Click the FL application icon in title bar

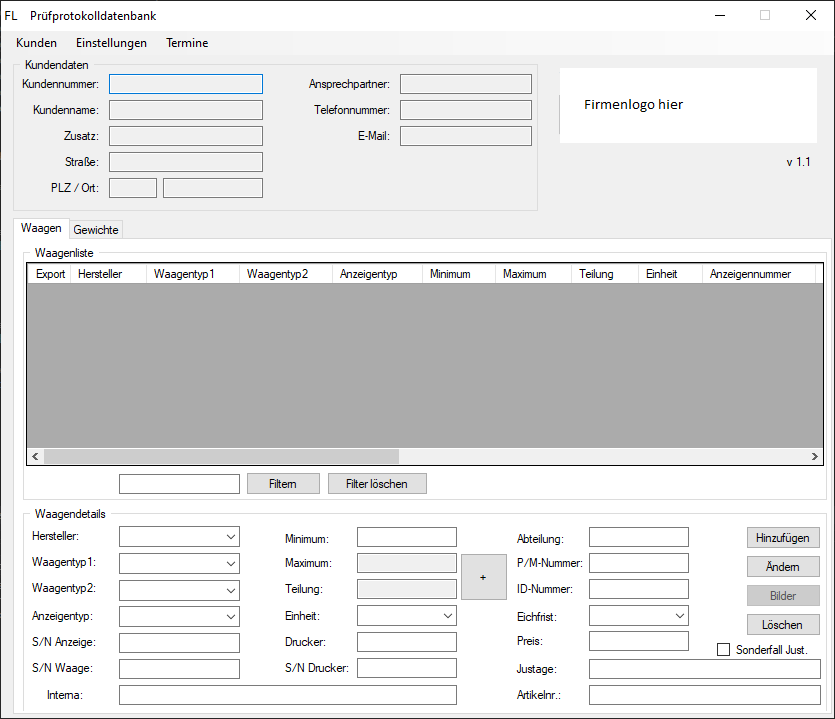pyautogui.click(x=11, y=15)
